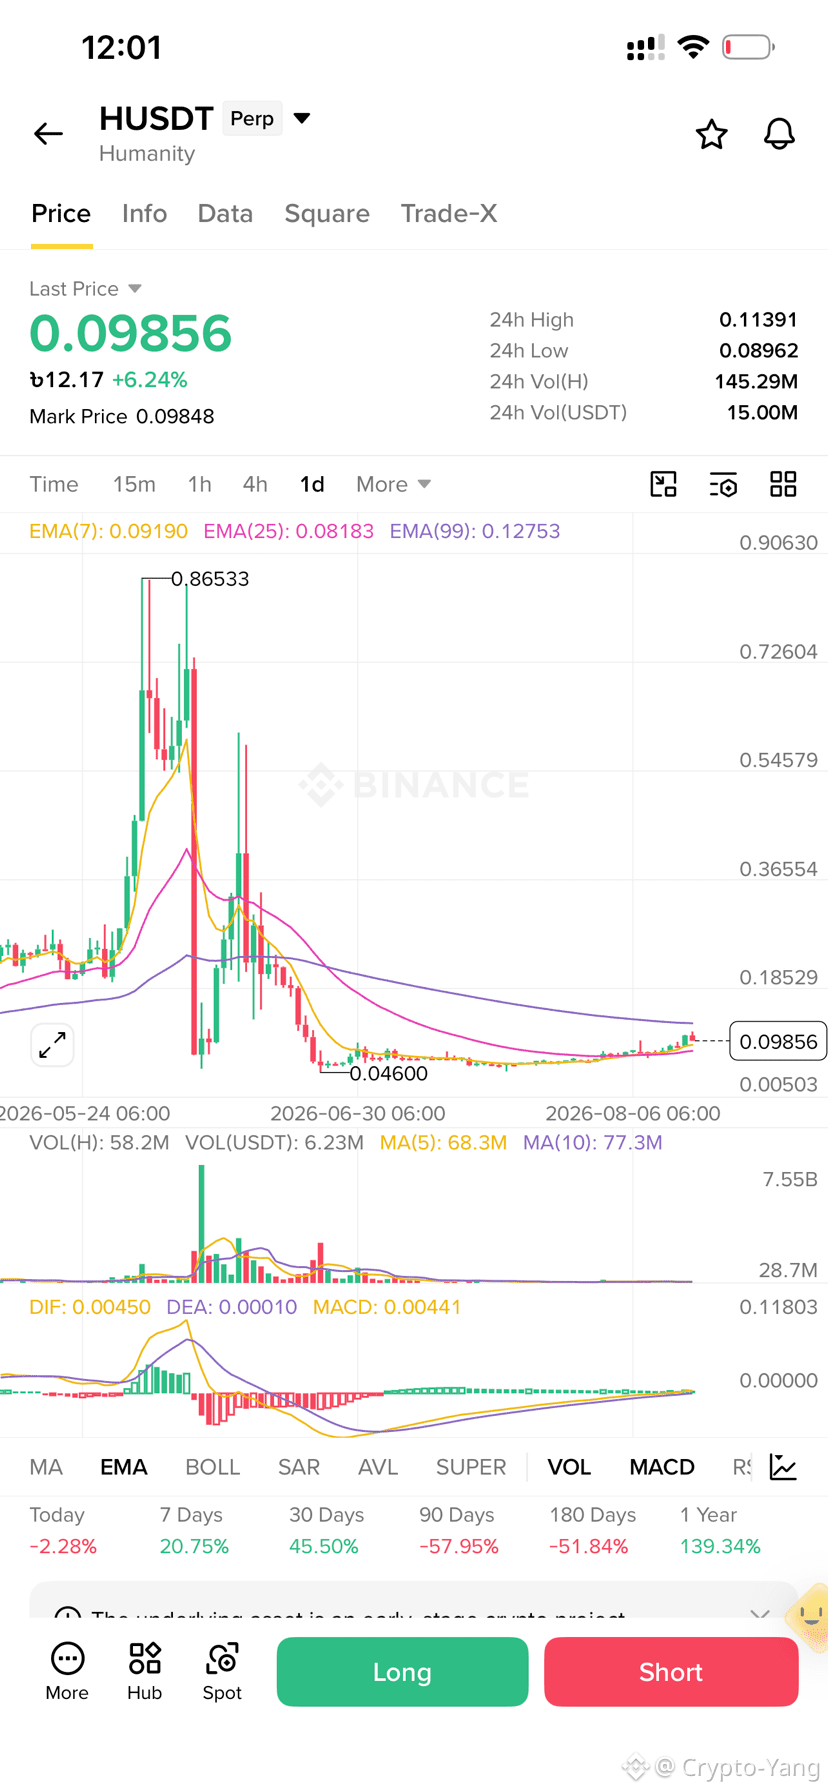Select the Price tab

61,213
